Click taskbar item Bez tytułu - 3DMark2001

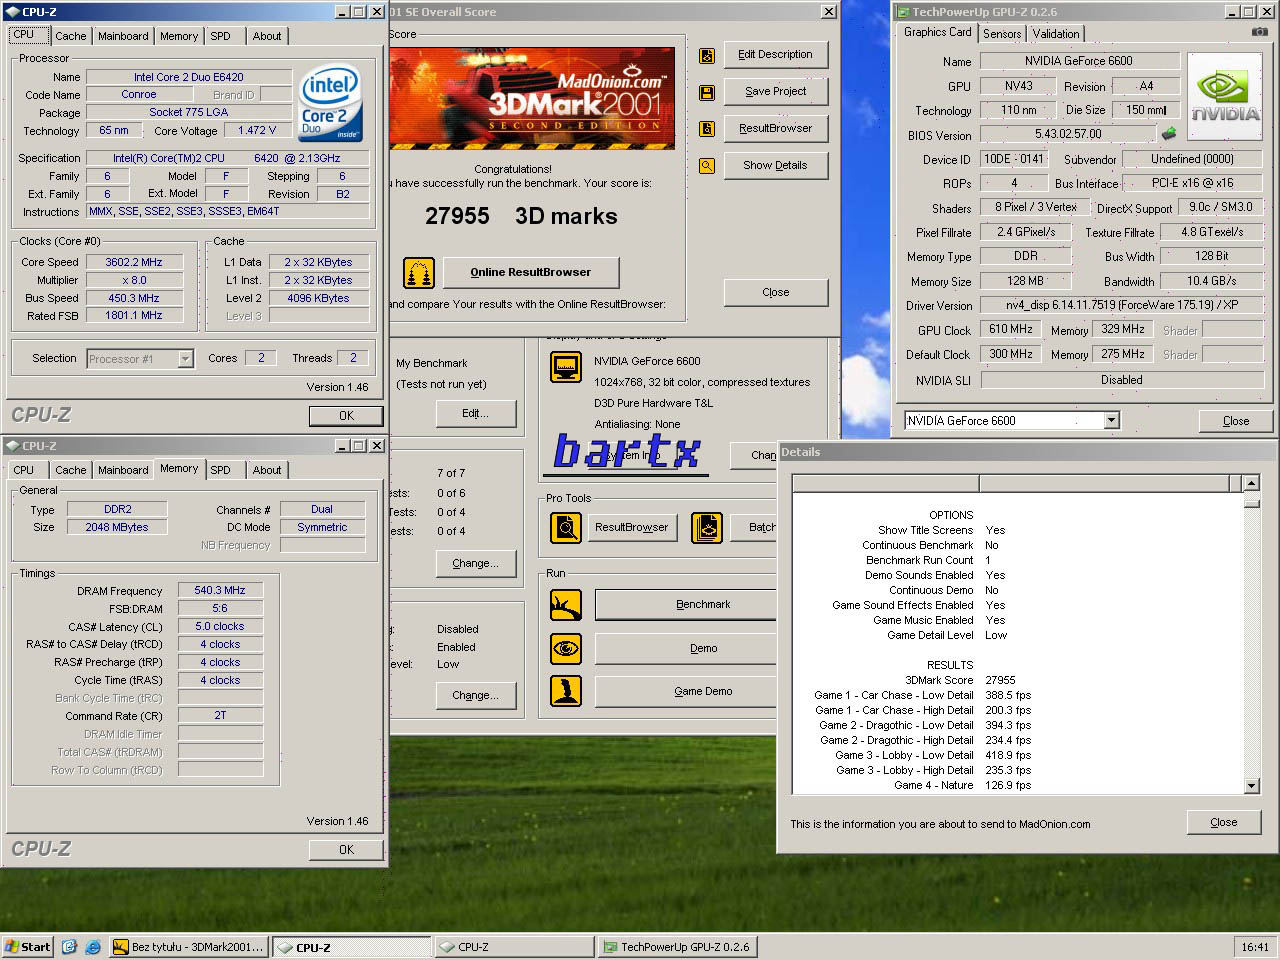click(189, 947)
